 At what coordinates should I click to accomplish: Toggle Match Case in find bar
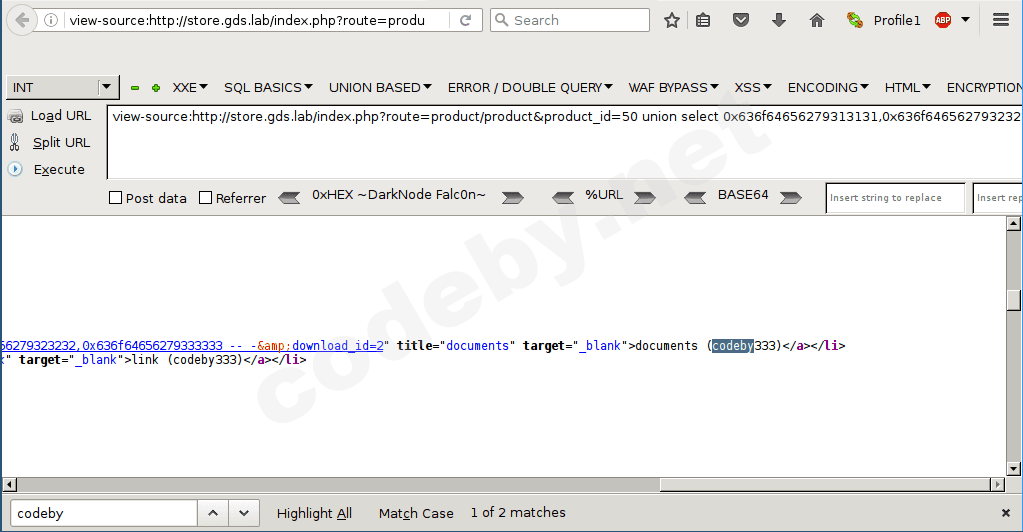416,513
